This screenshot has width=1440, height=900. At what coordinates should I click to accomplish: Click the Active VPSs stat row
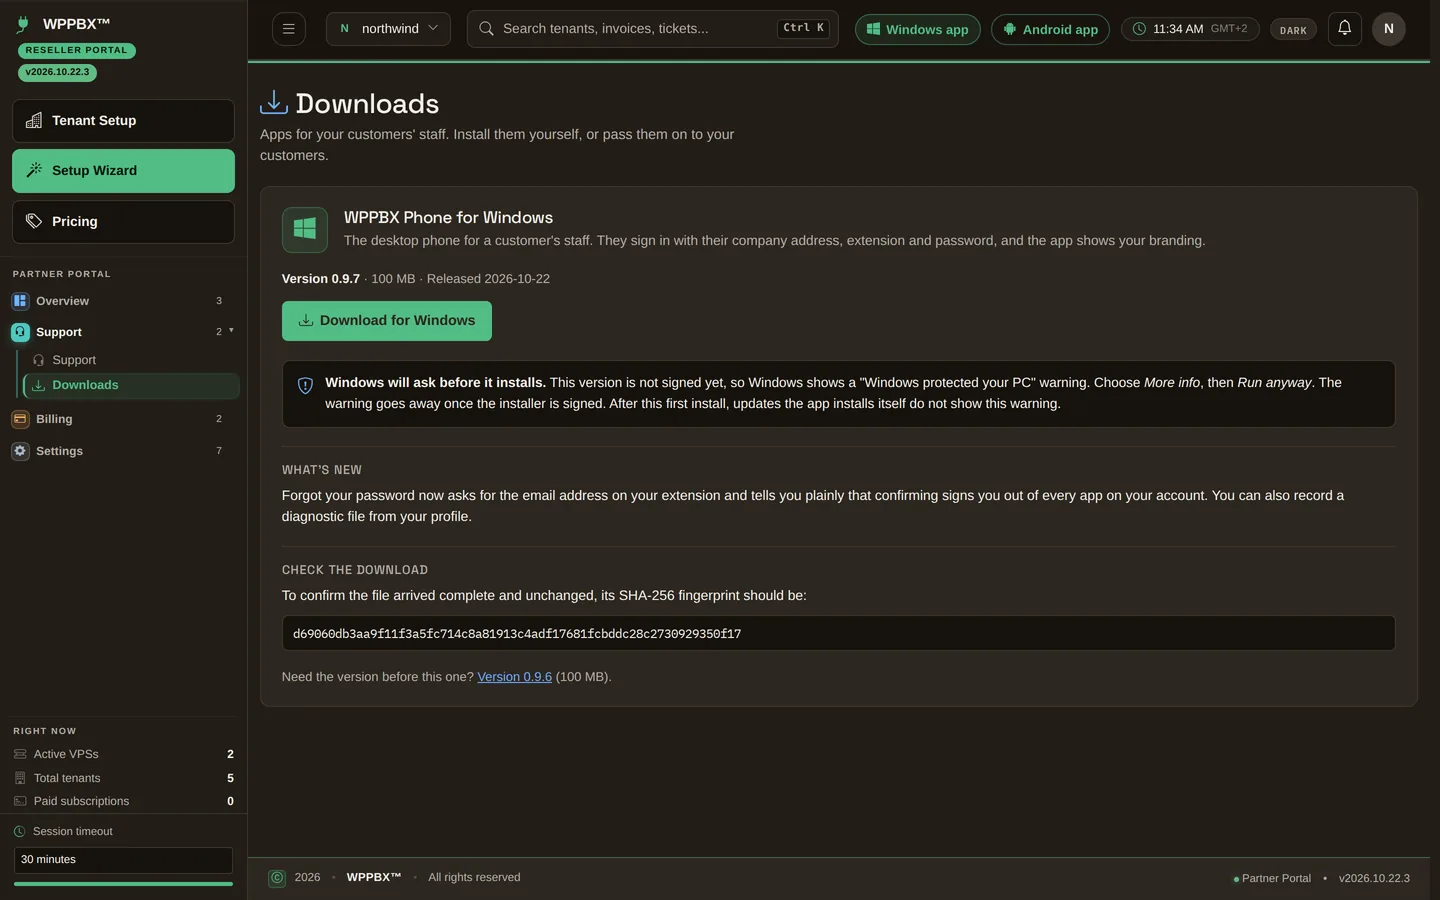(123, 754)
